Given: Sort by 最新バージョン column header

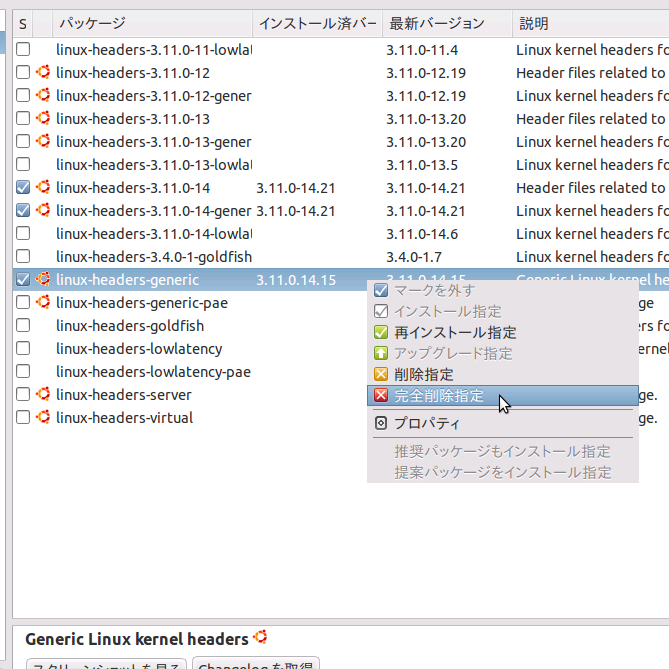Looking at the screenshot, I should pos(447,23).
